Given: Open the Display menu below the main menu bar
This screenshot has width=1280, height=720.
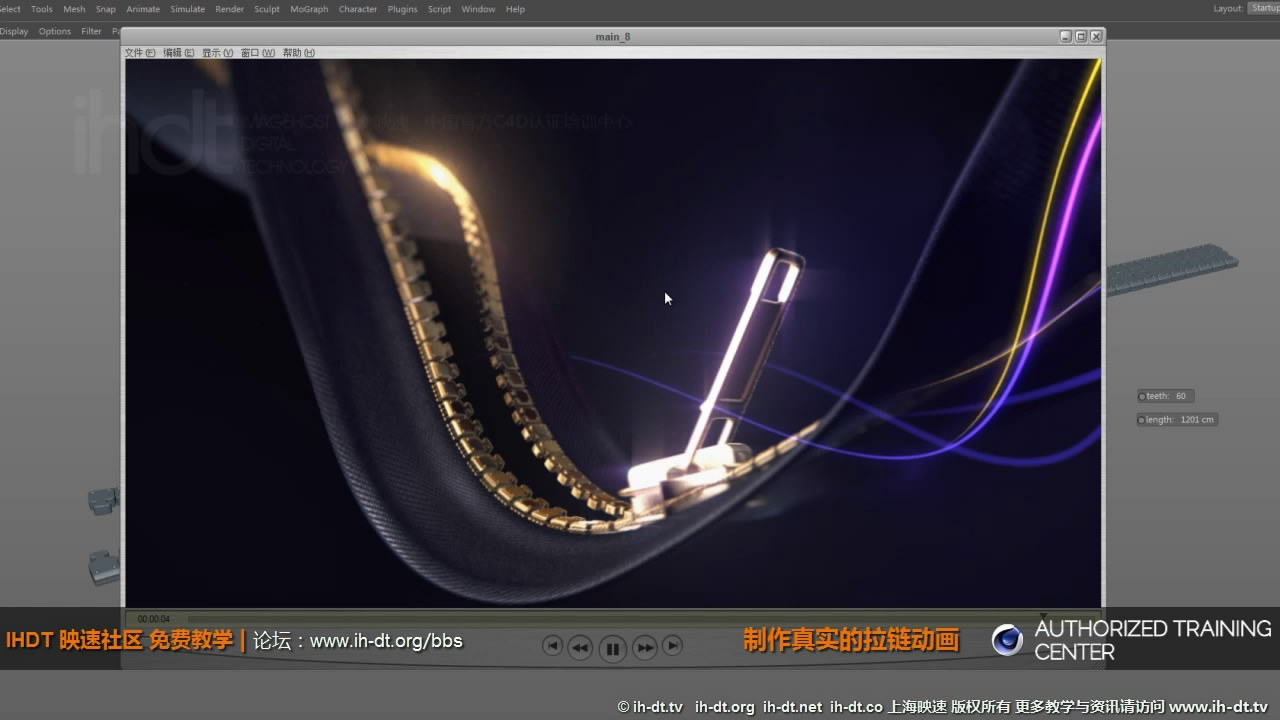Looking at the screenshot, I should click(x=14, y=31).
